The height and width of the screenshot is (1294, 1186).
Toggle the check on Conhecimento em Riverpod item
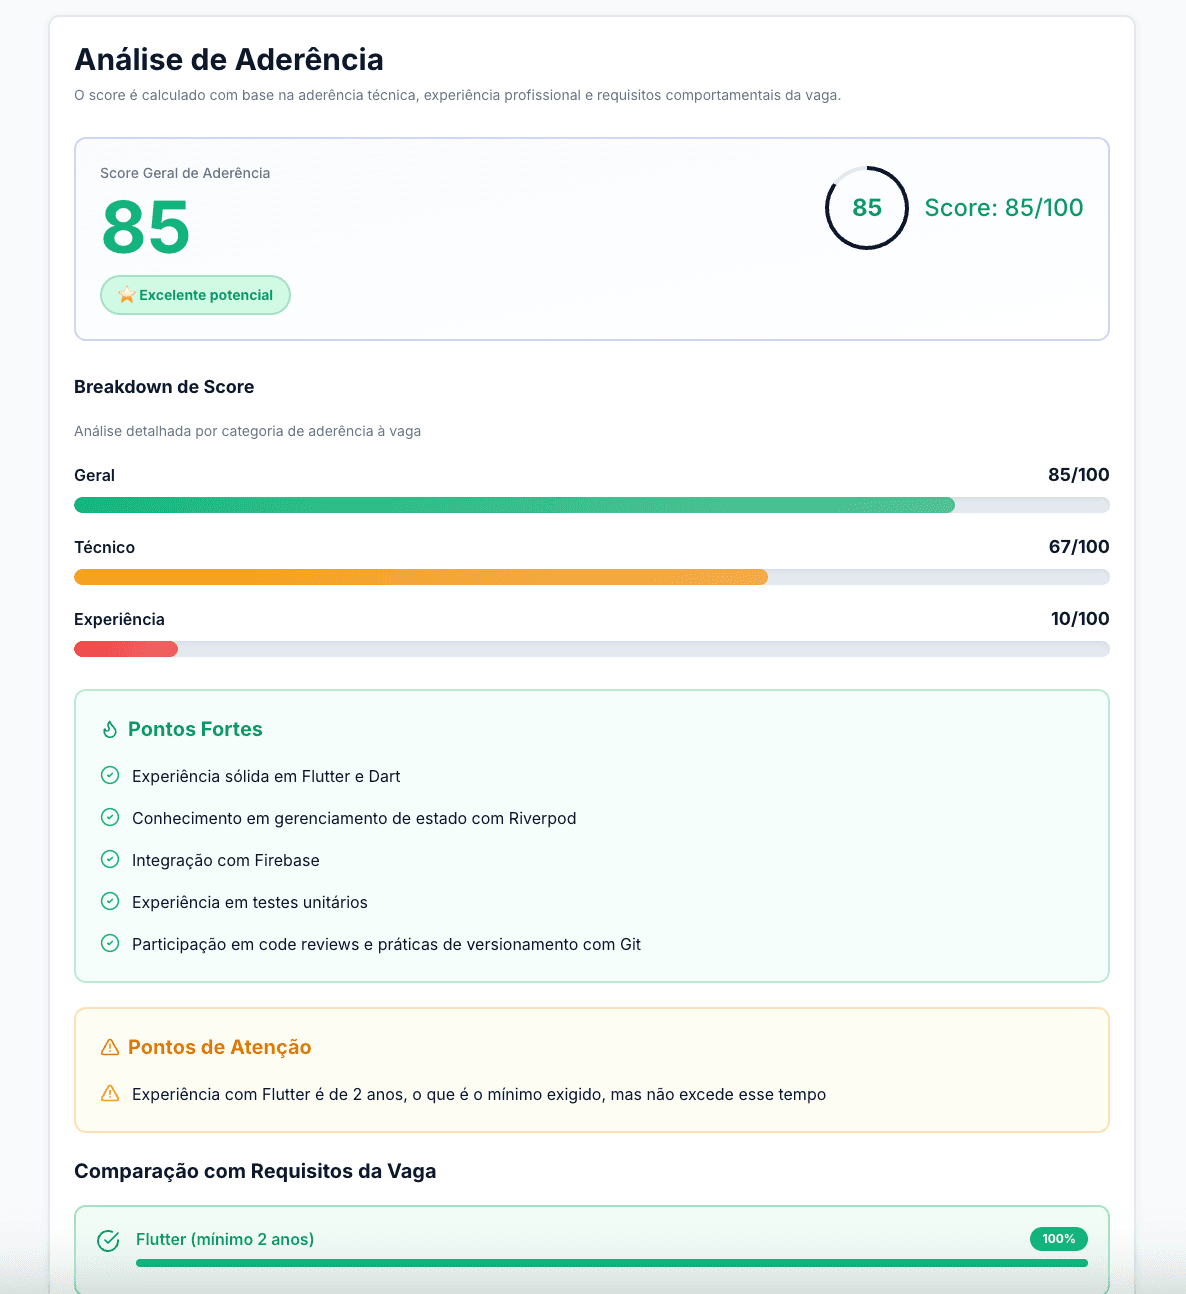click(x=110, y=817)
